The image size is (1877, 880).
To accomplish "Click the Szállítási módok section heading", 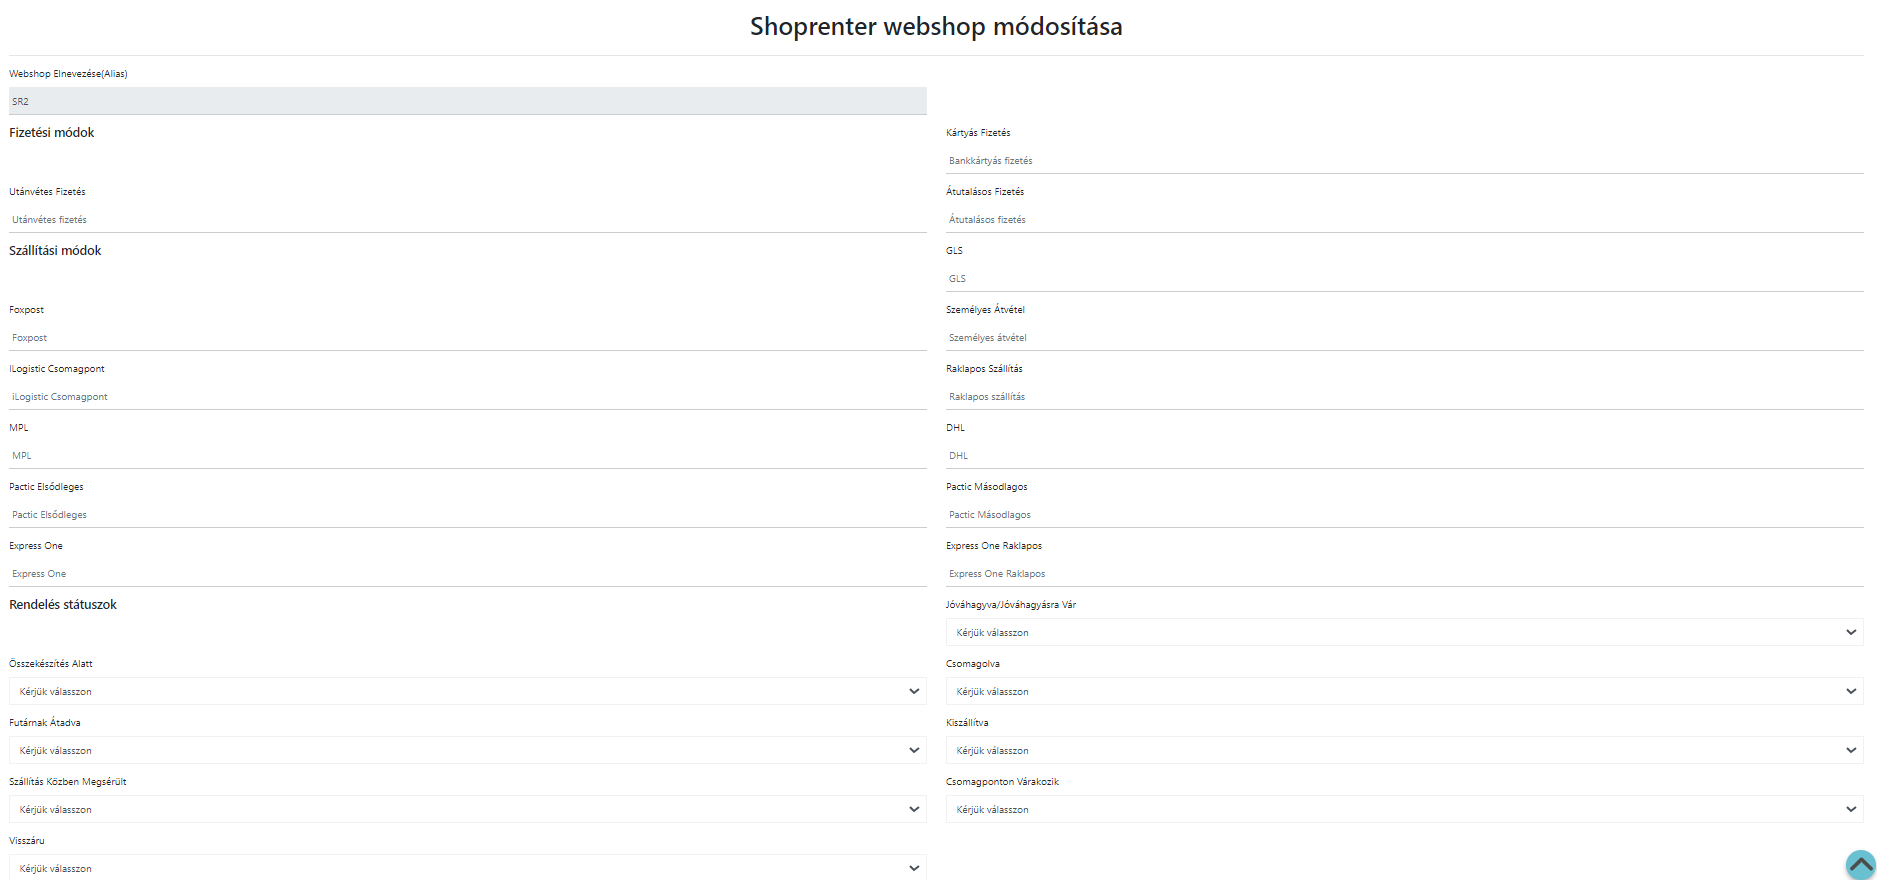I will pos(55,250).
